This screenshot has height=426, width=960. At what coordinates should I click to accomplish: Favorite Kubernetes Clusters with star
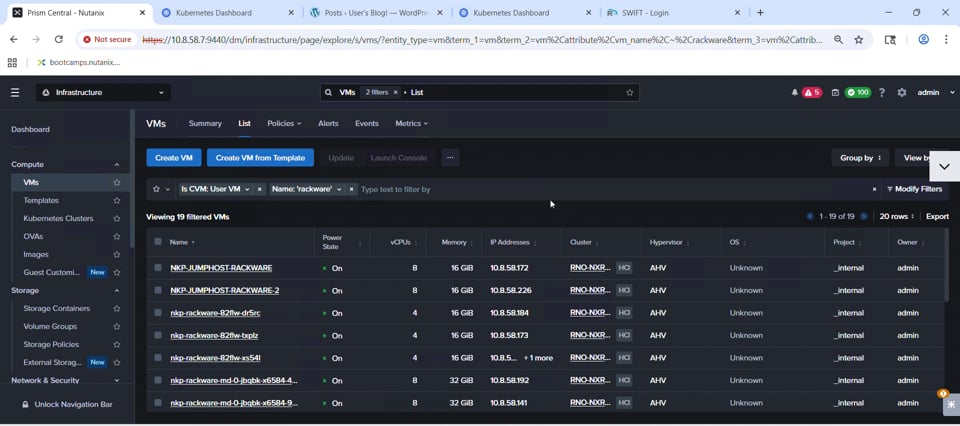[x=116, y=219]
